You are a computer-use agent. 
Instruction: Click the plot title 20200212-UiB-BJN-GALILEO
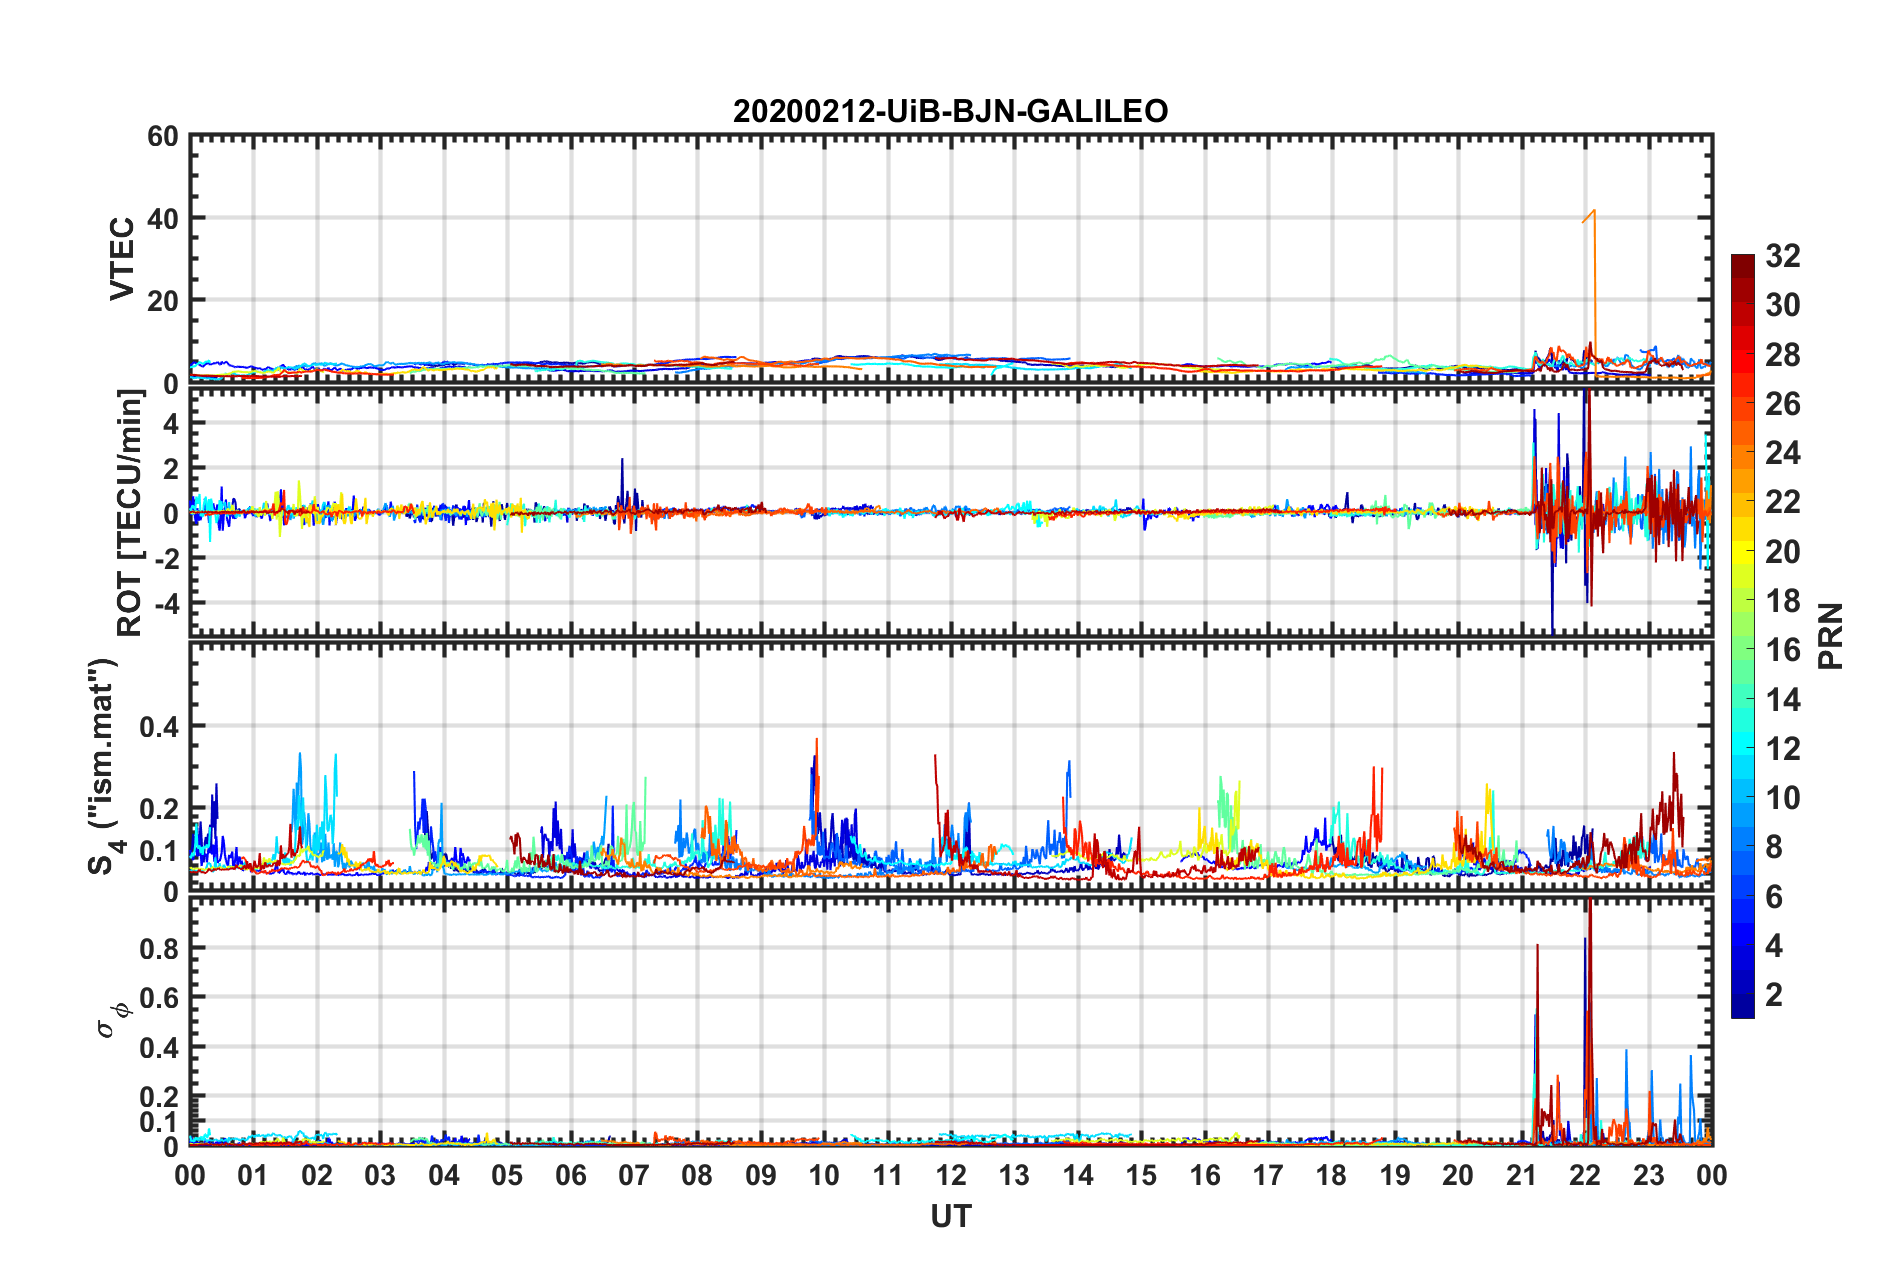950,111
